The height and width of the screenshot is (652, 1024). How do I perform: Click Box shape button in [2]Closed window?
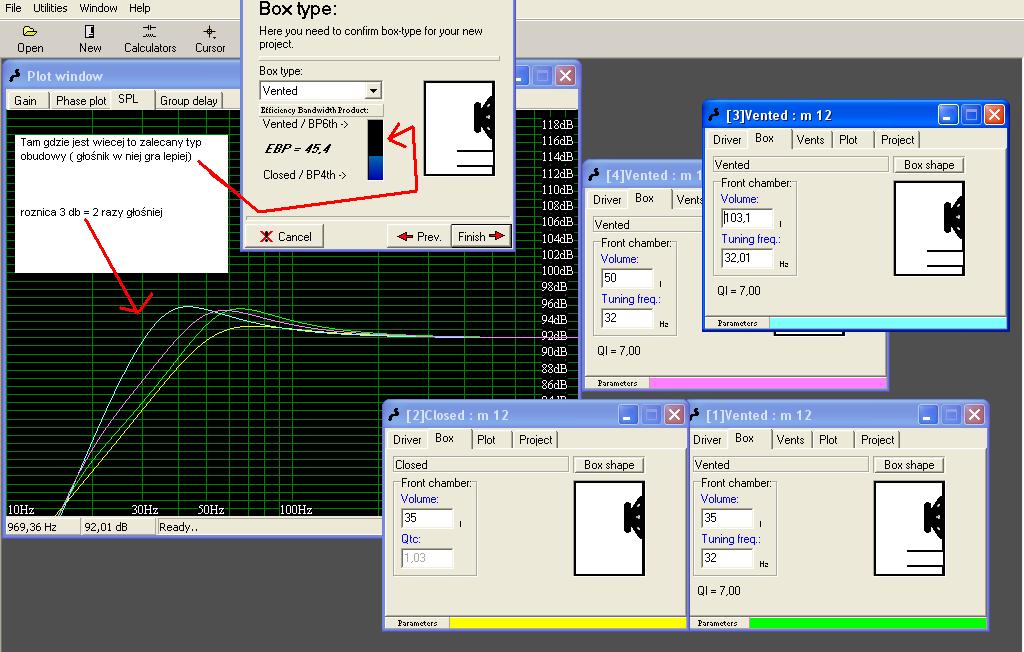point(608,465)
